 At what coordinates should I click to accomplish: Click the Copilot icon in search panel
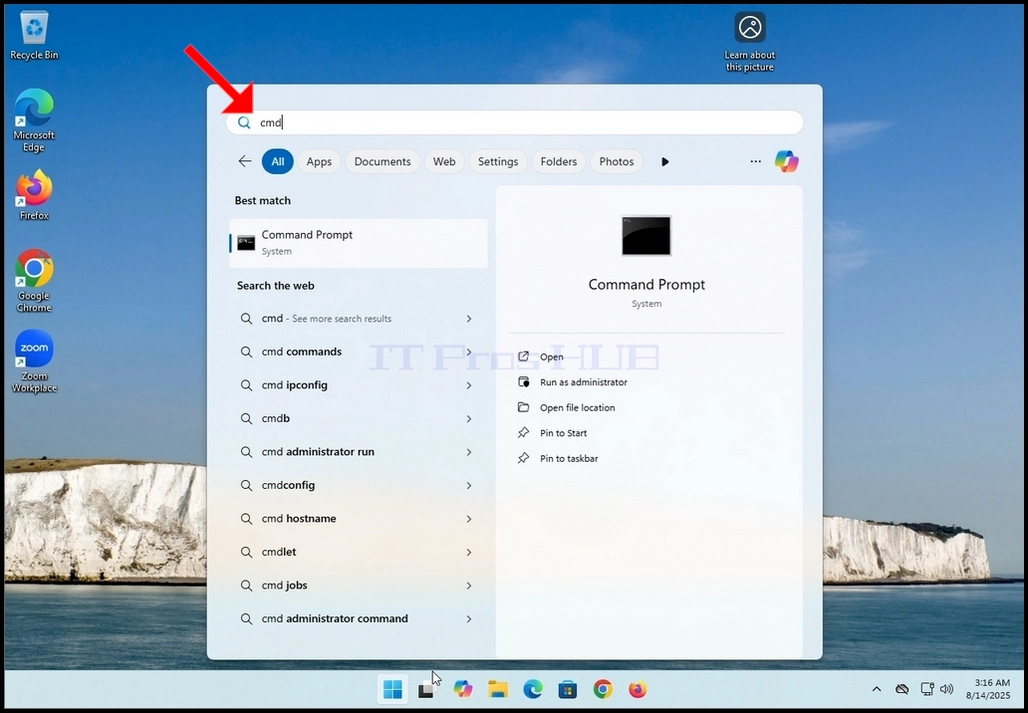[x=786, y=161]
